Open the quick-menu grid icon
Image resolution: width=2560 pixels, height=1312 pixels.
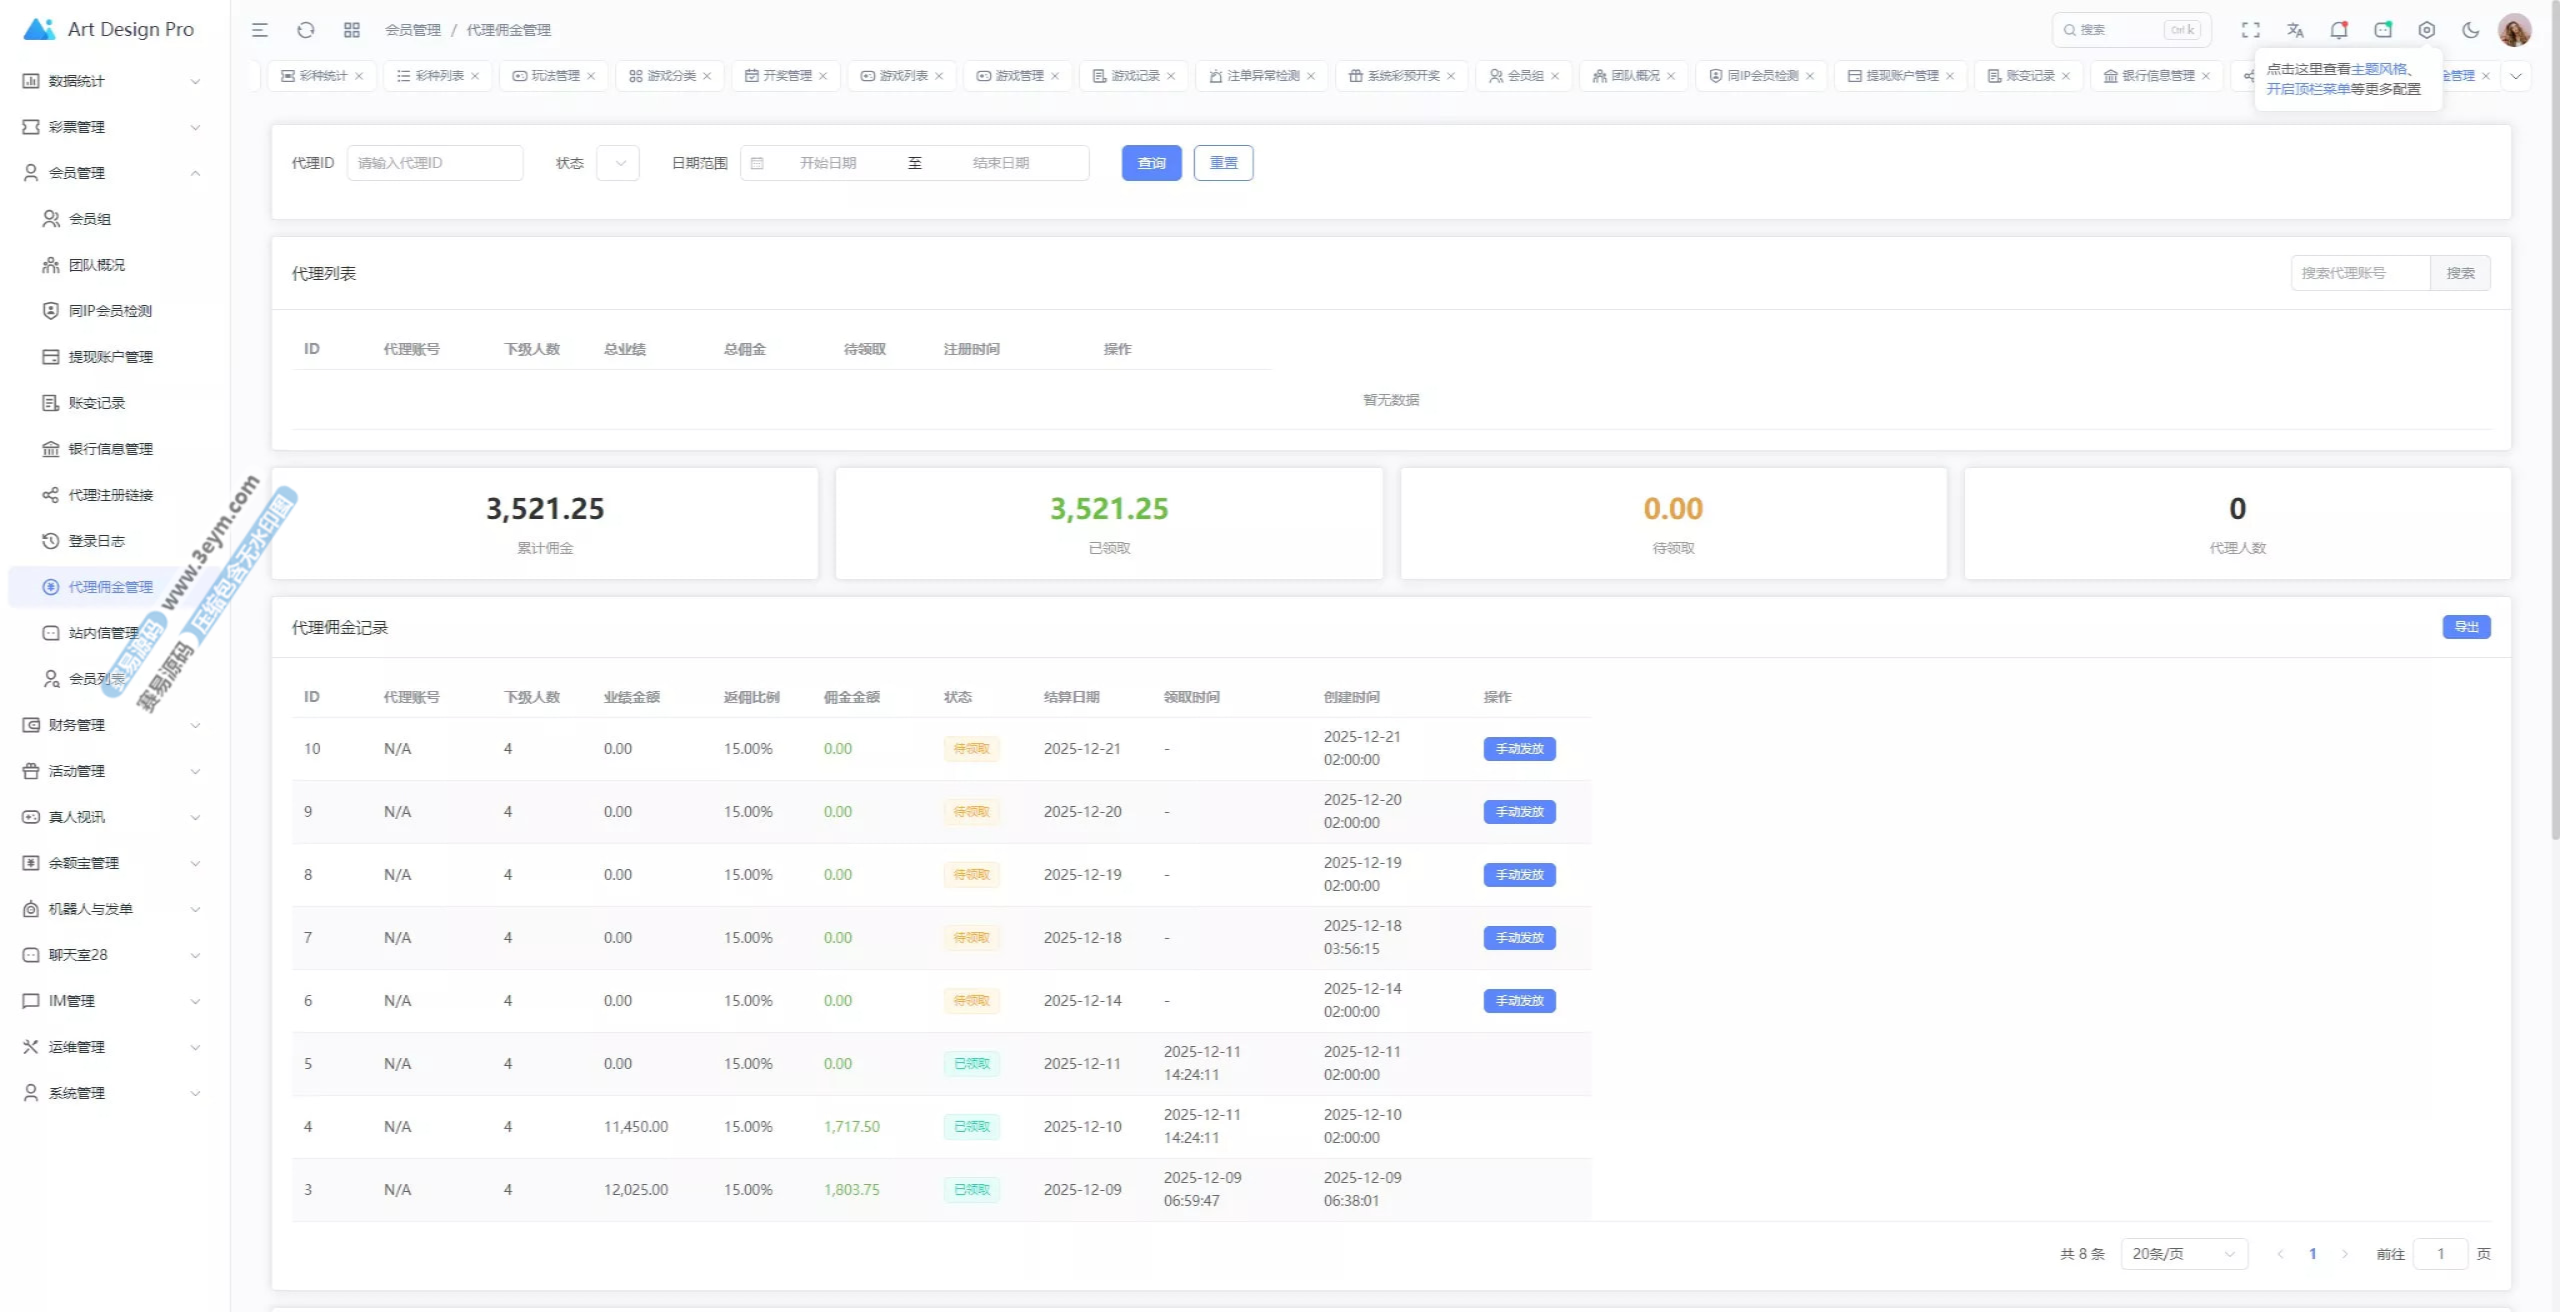(351, 30)
